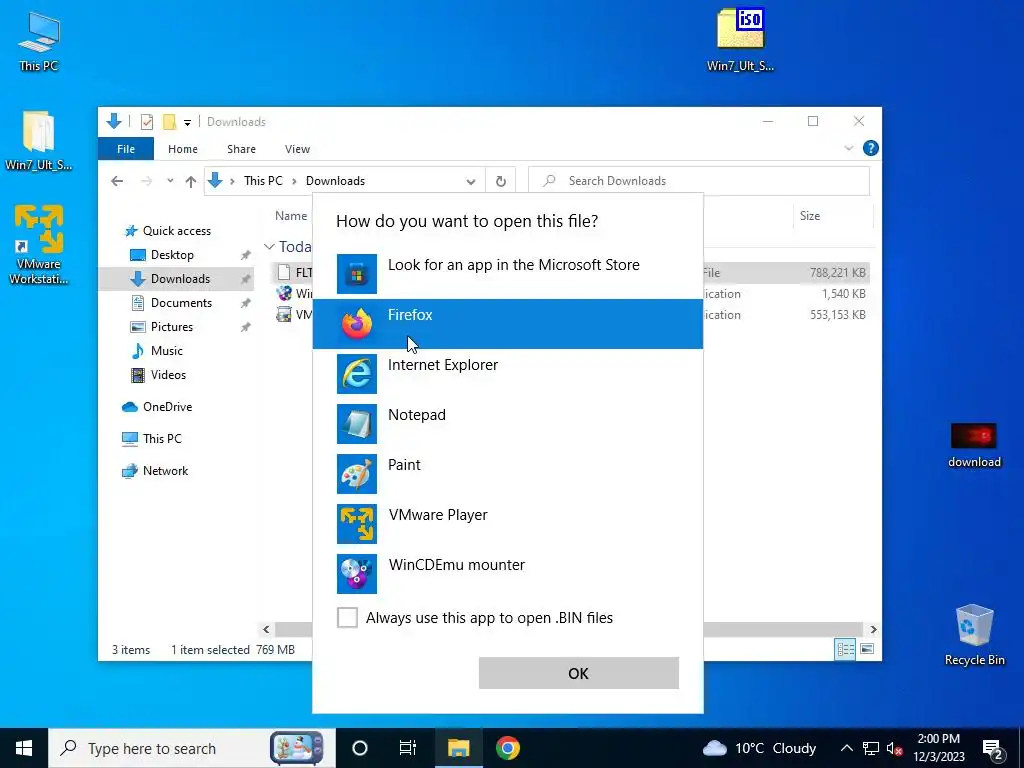Select Firefox to open the file

(507, 324)
